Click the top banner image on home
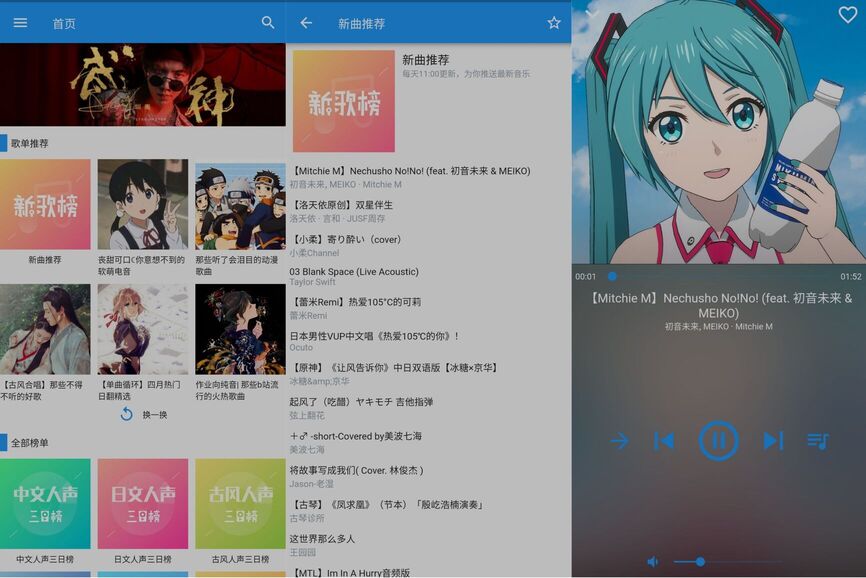The image size is (866, 578). point(142,85)
